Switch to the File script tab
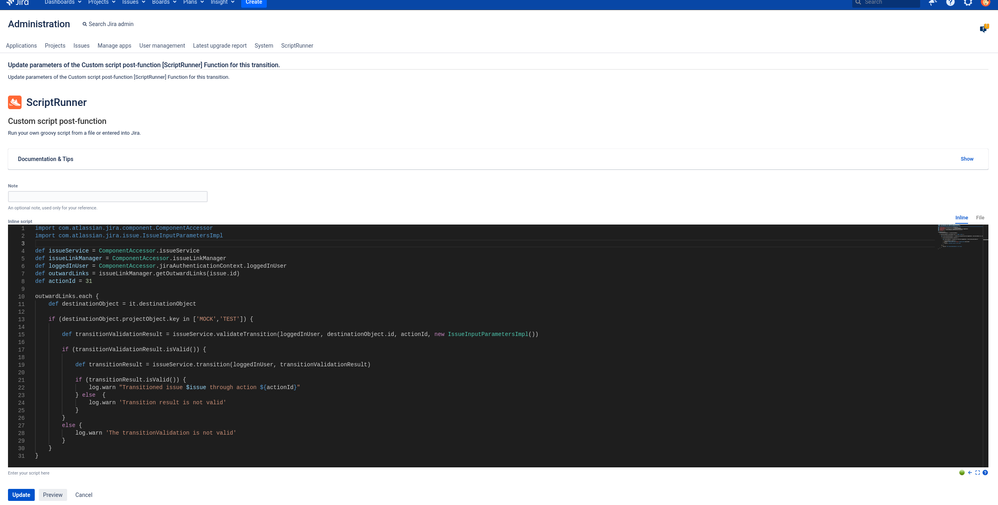 point(980,218)
